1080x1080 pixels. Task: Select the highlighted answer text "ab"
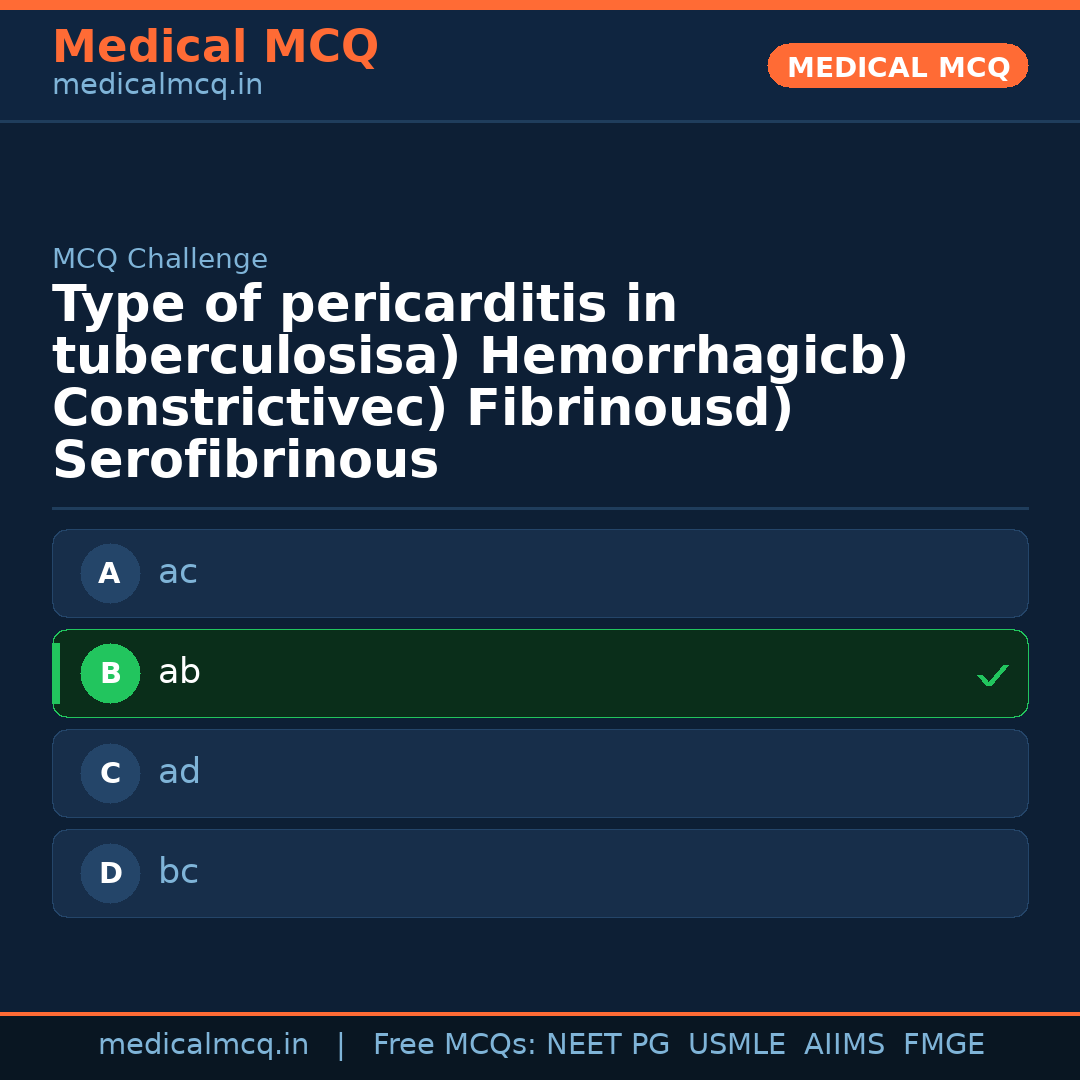(179, 673)
